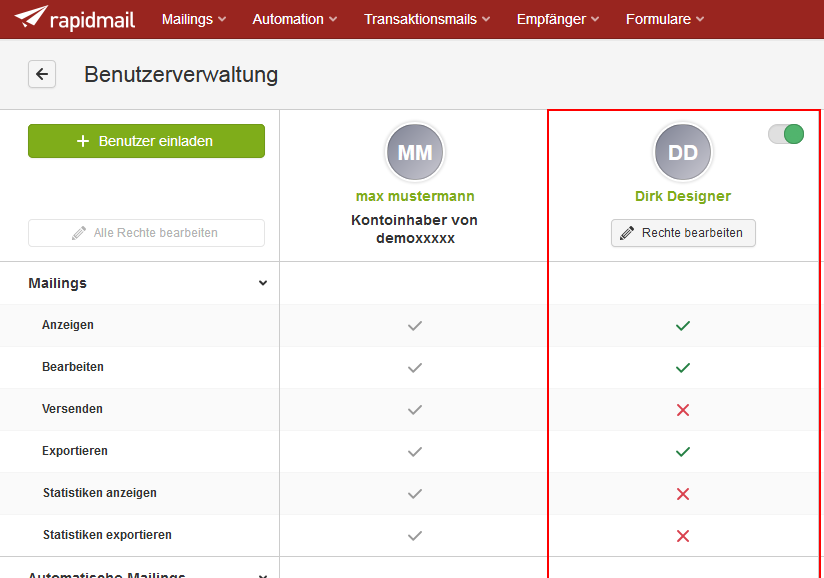Click Kontoinhaber von demoxxxxx text

tap(415, 229)
